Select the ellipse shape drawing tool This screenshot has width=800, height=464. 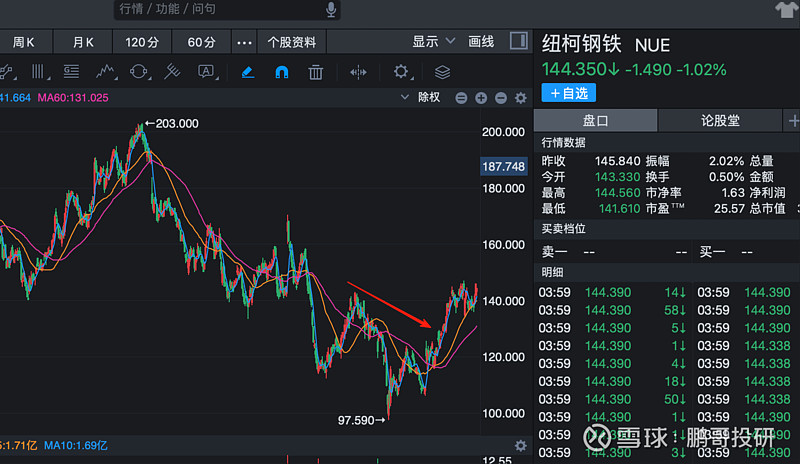pos(139,72)
